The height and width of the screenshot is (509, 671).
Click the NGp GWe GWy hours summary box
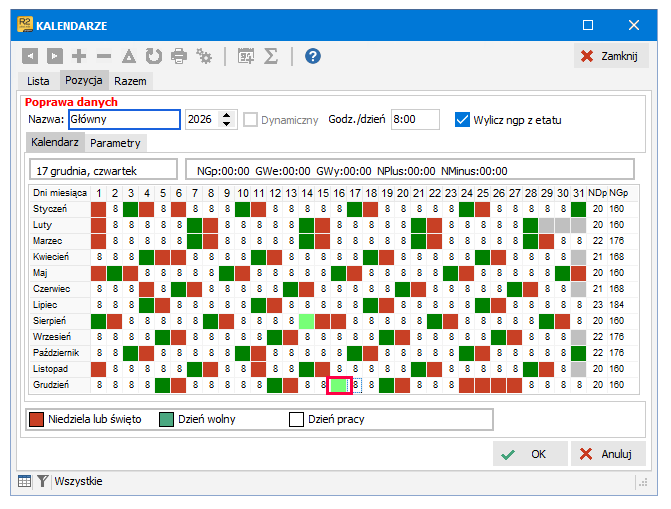coord(410,170)
